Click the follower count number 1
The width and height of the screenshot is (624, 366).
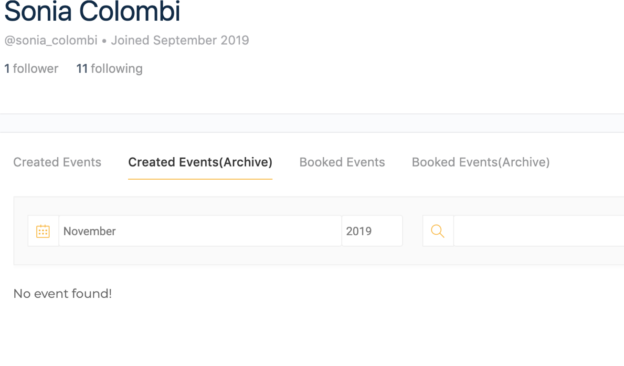coord(7,69)
